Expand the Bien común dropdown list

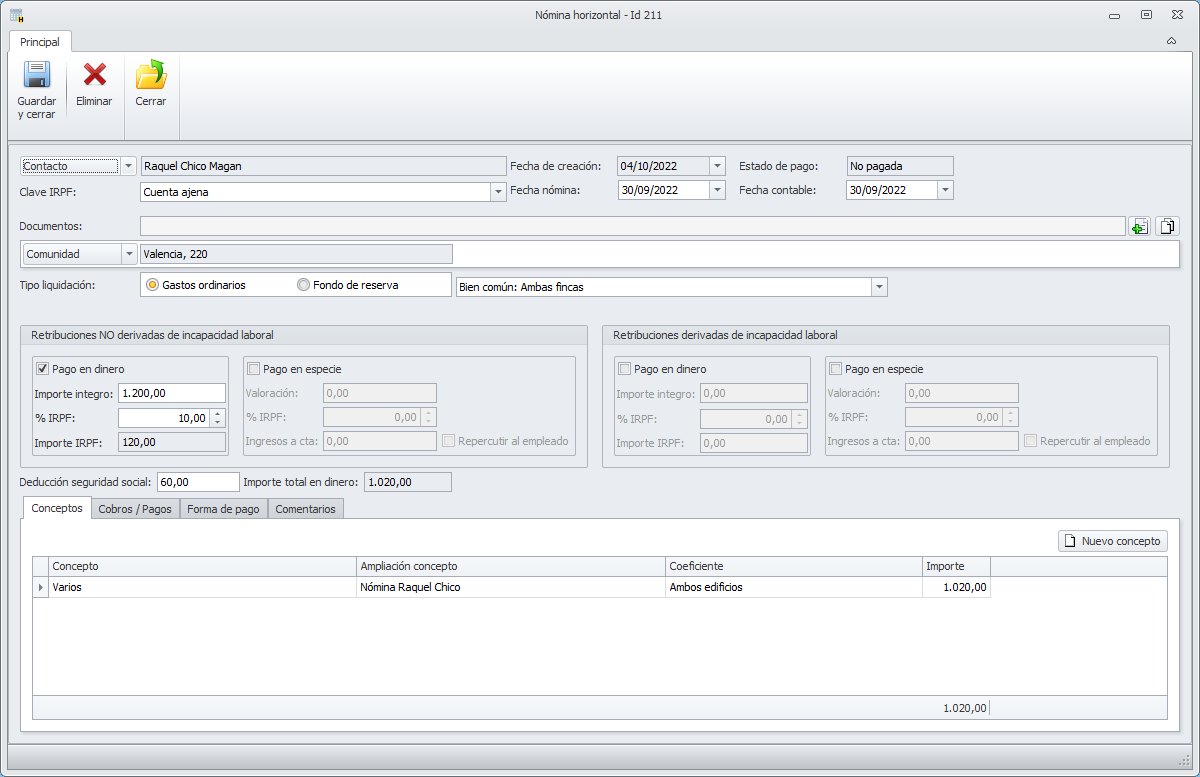[878, 288]
